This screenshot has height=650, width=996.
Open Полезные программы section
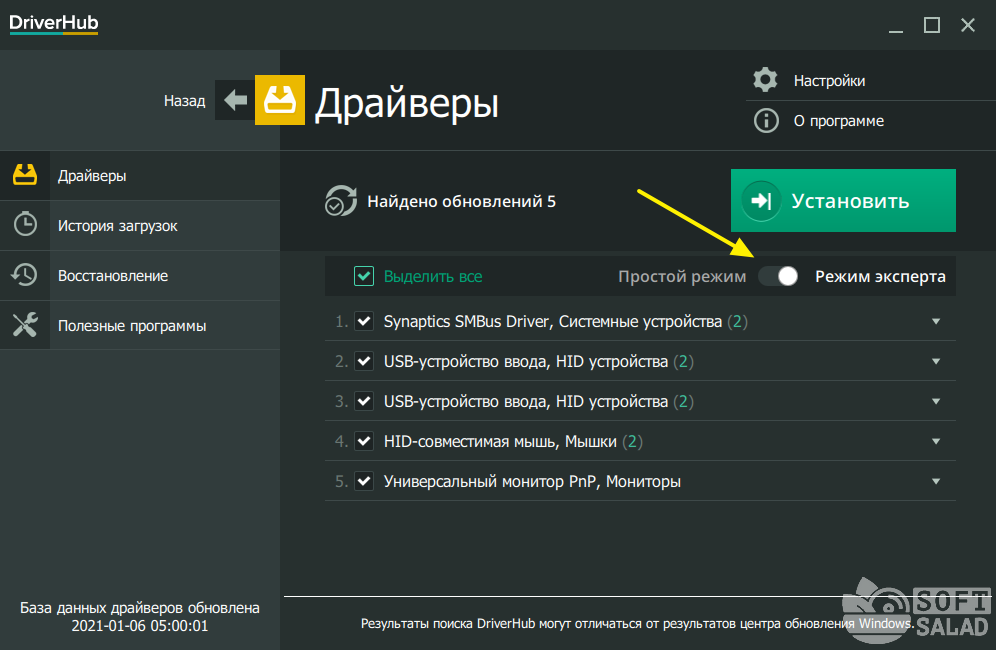tap(140, 325)
